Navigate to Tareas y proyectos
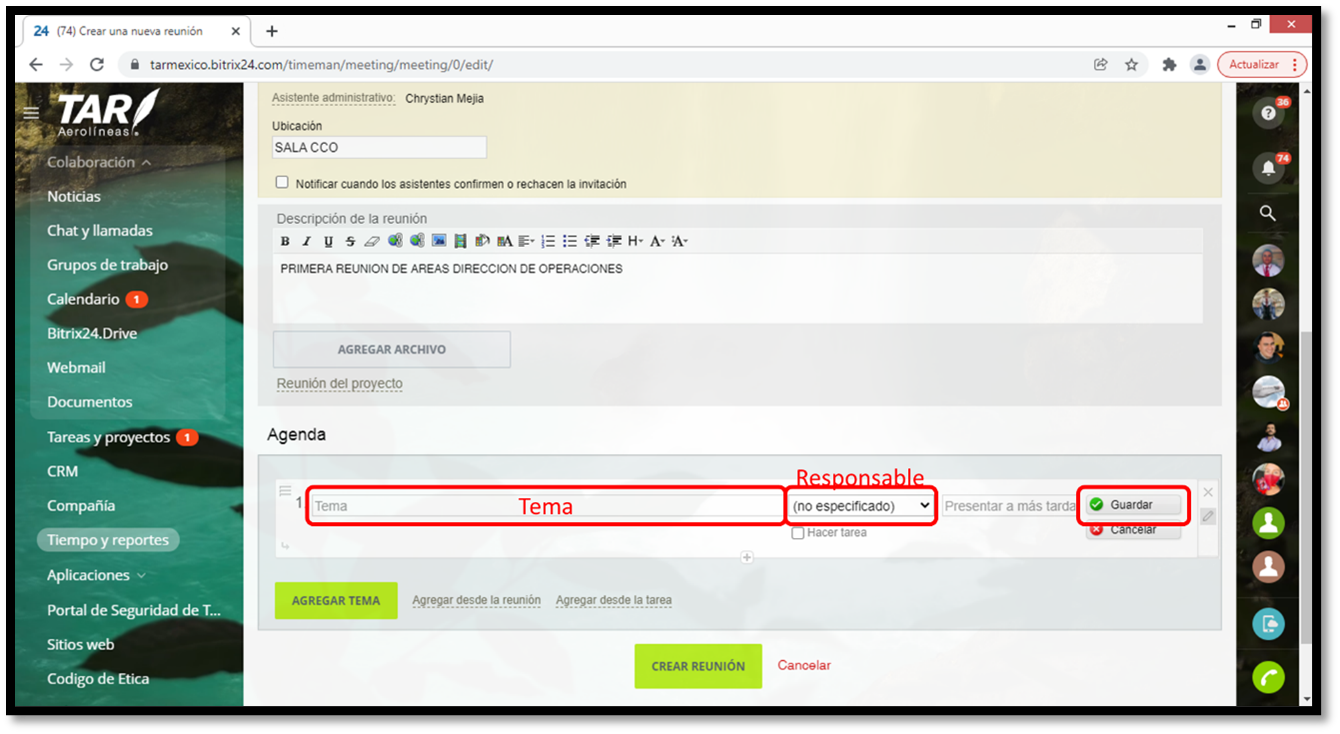Viewport: 1340px width, 734px height. pos(108,436)
